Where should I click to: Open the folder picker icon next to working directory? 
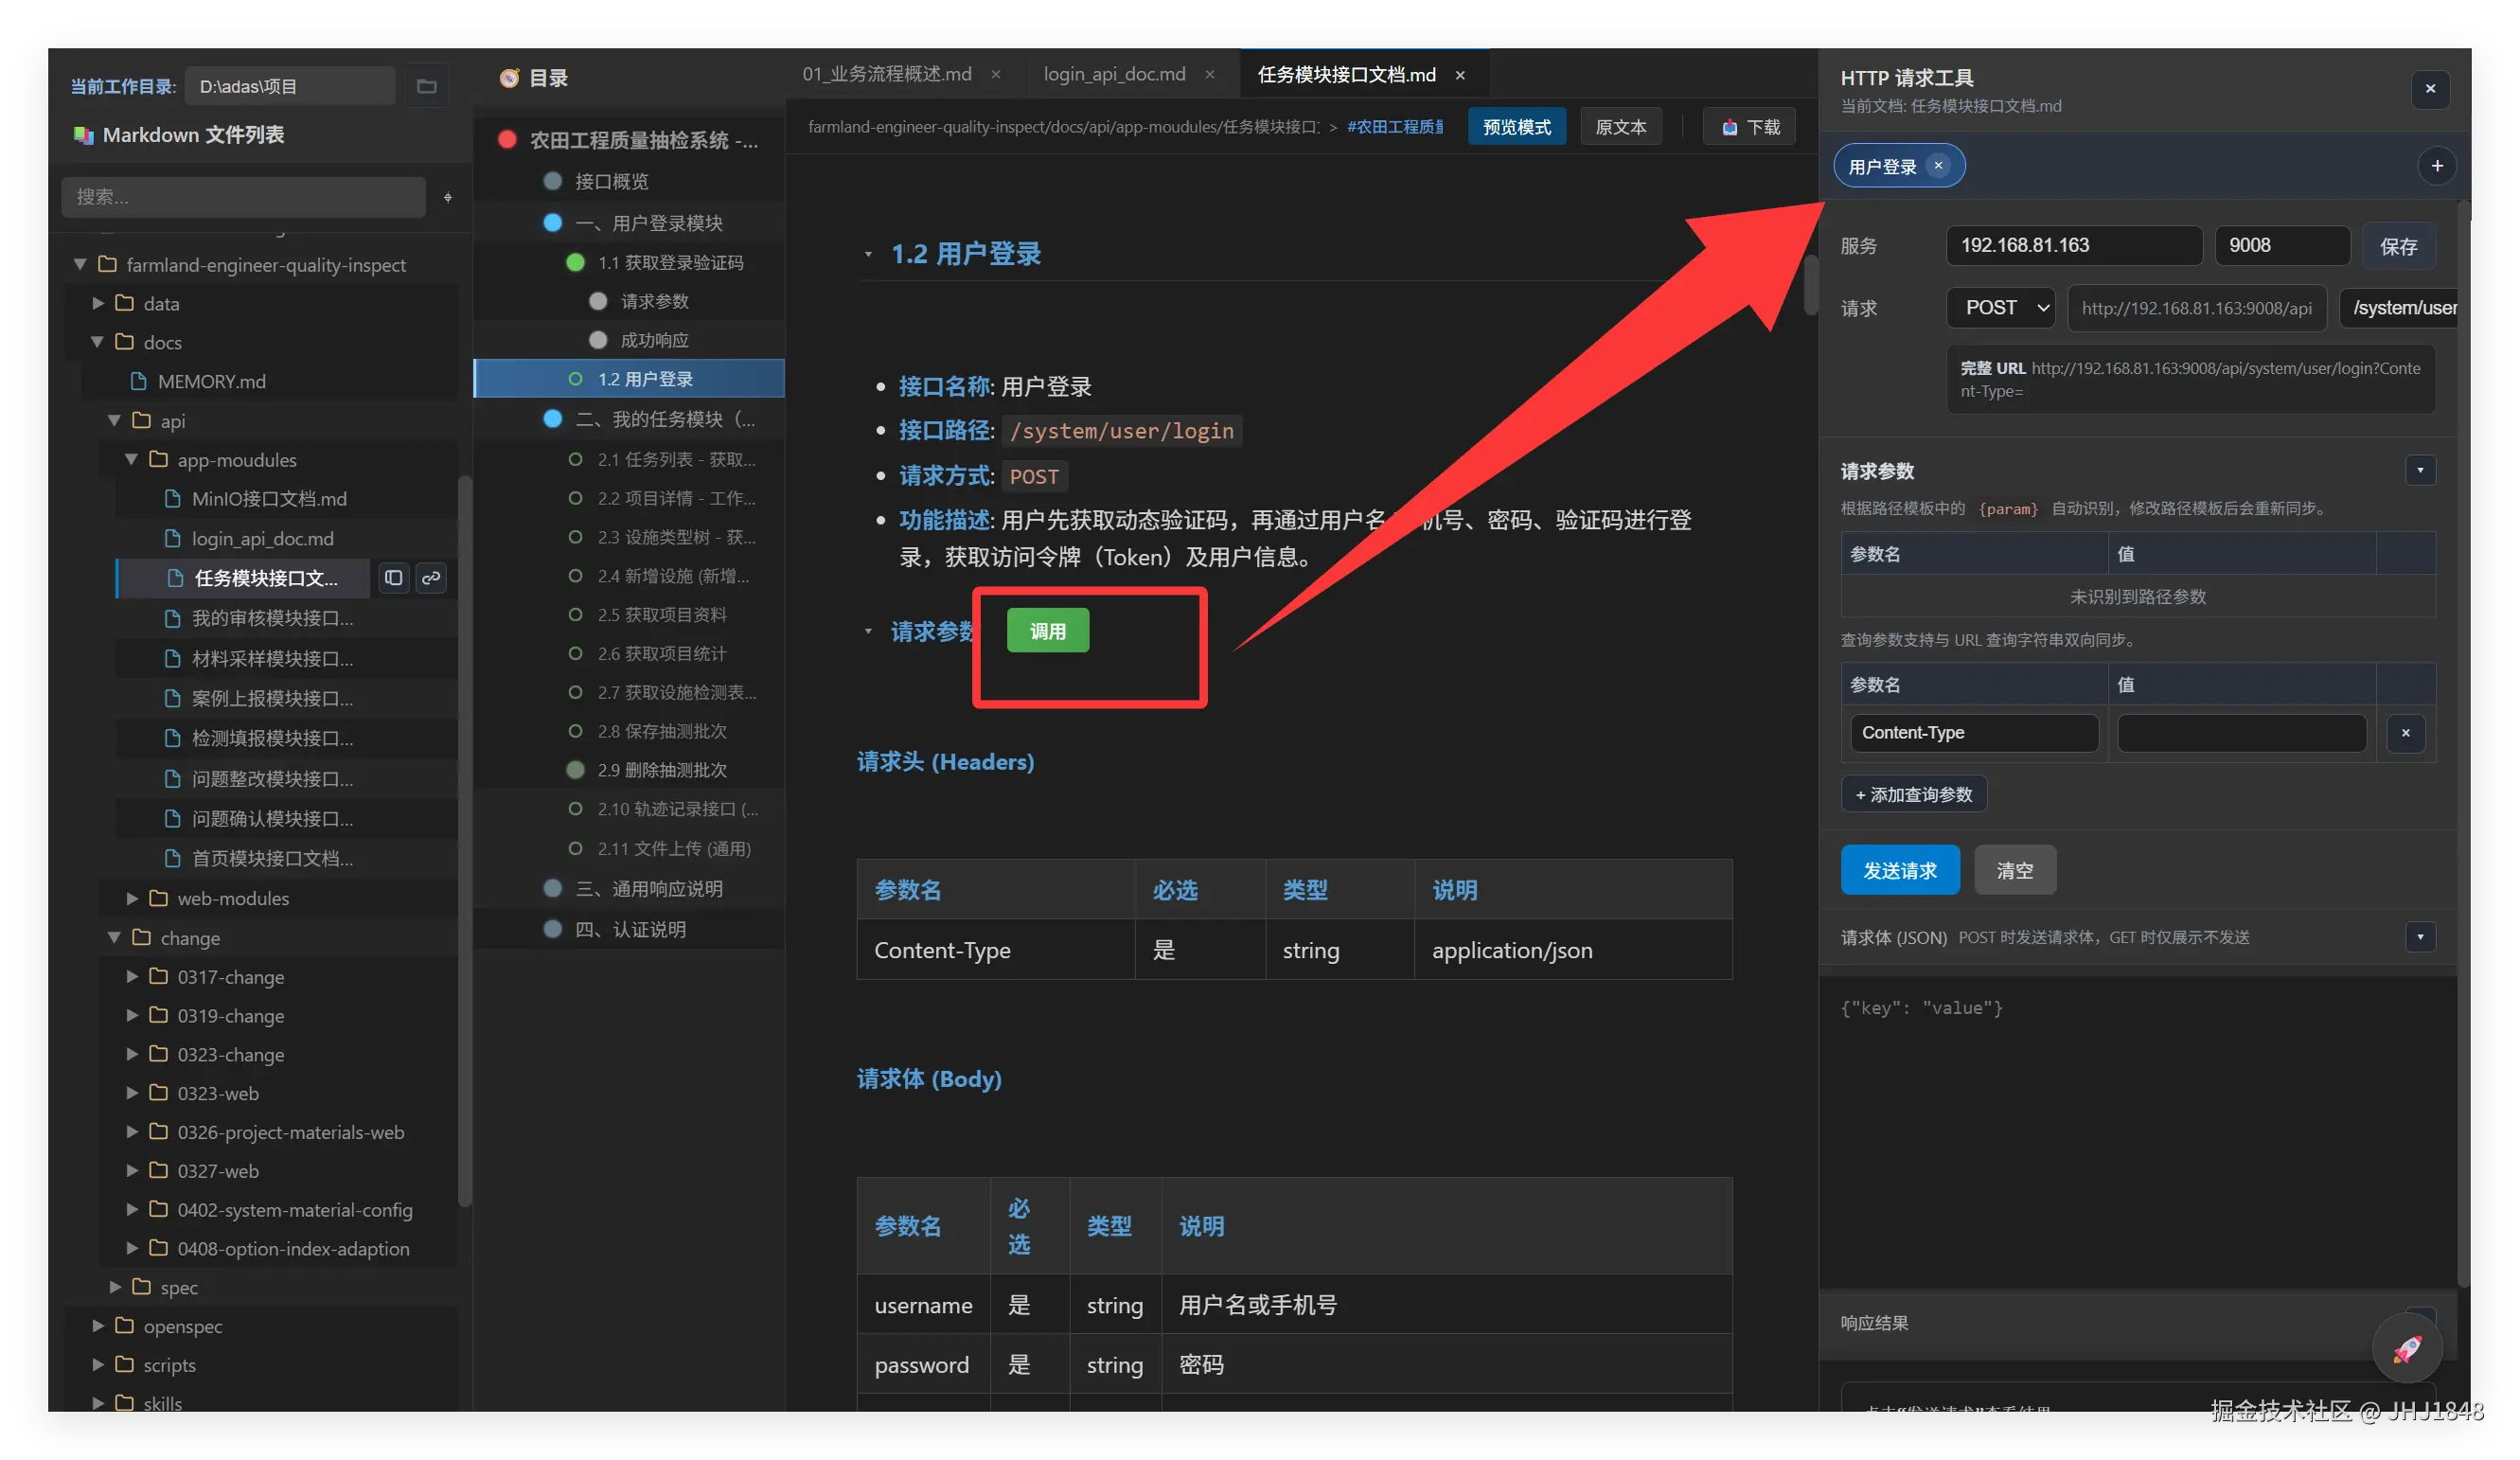[x=426, y=86]
